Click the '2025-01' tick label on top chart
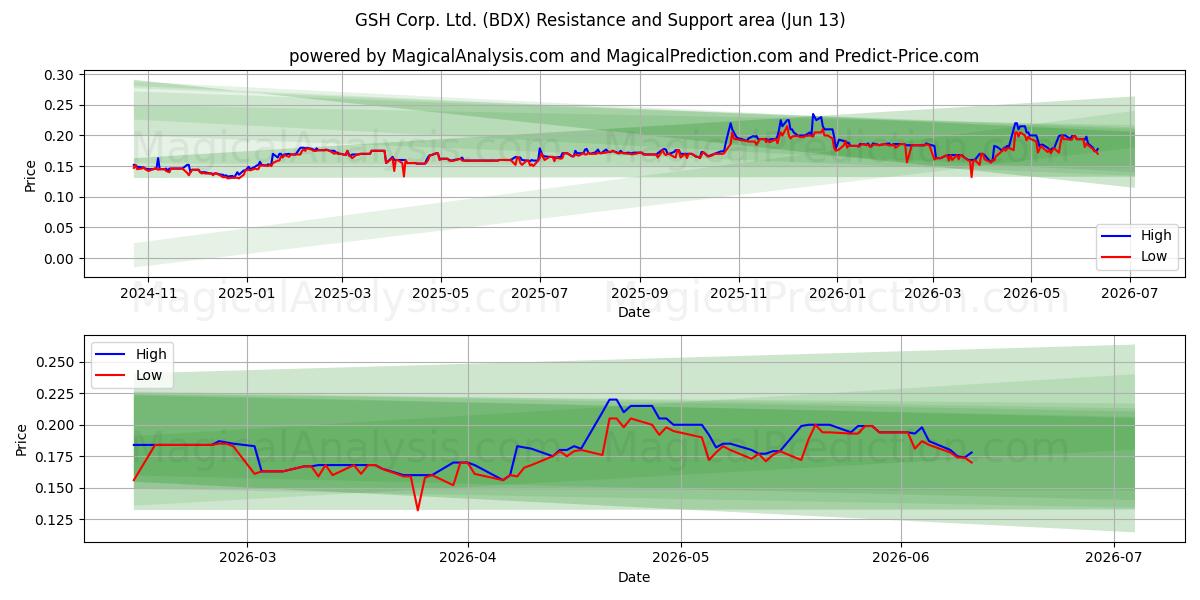 246,293
